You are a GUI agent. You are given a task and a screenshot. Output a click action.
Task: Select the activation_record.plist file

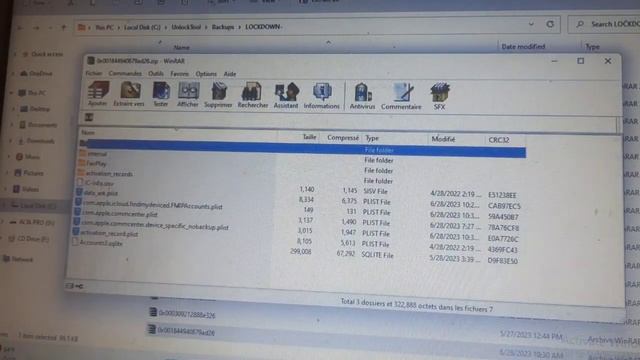coord(106,233)
